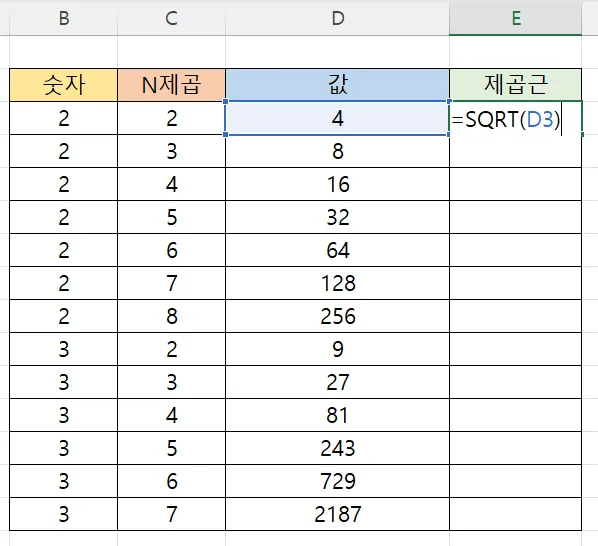Viewport: 598px width, 546px height.
Task: Click the 제곱근 header cell
Action: coord(516,85)
